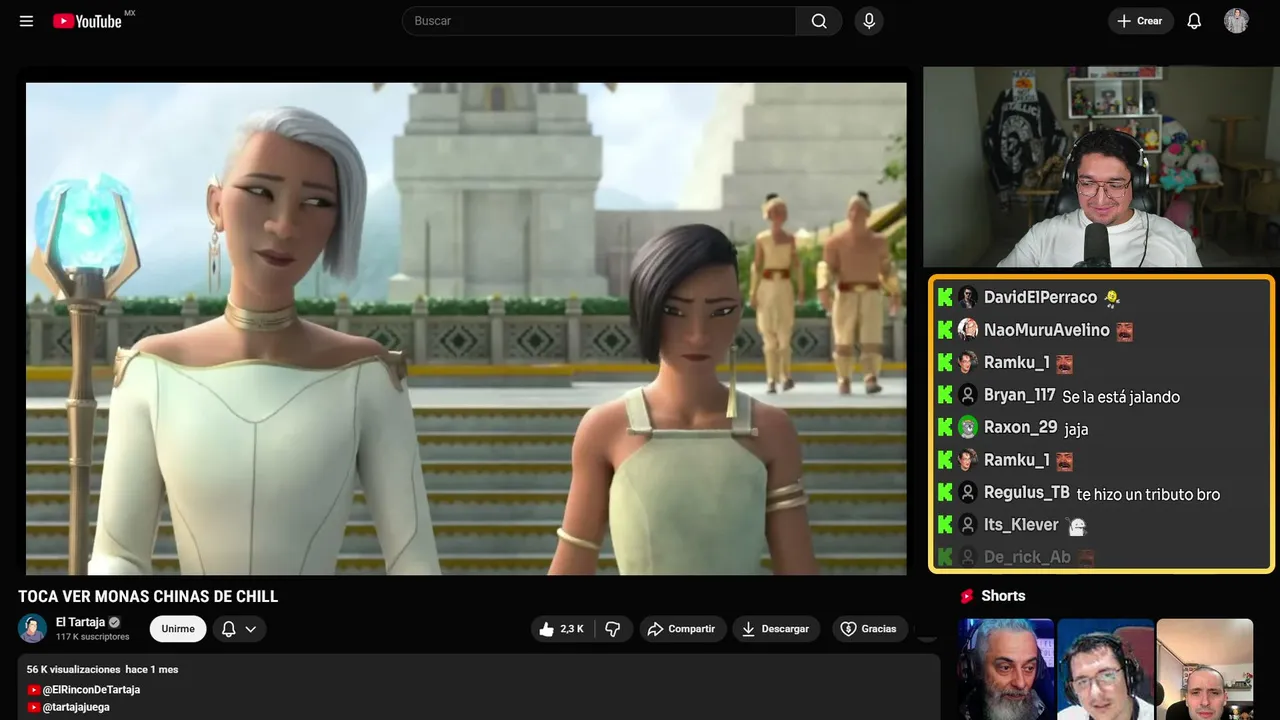Click the NaoMuruAvelino chat username

coord(1047,330)
